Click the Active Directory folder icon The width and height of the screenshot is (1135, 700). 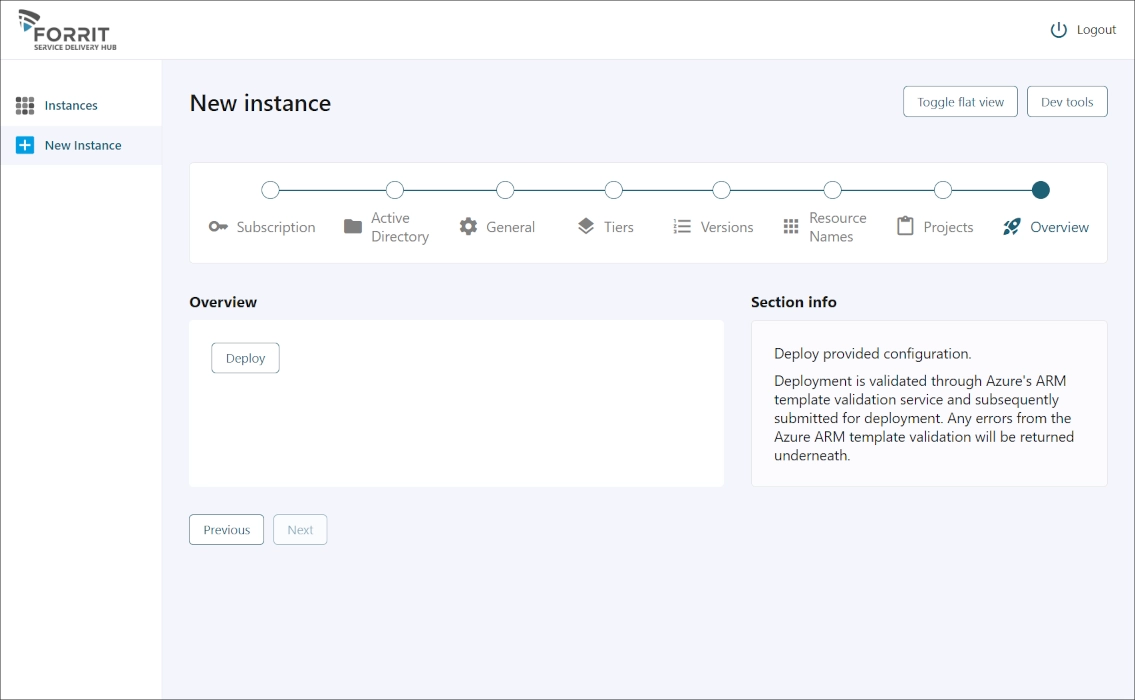pos(353,227)
